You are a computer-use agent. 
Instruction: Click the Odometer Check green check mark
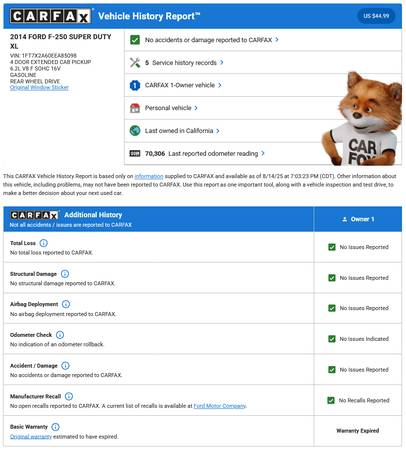[x=332, y=339]
